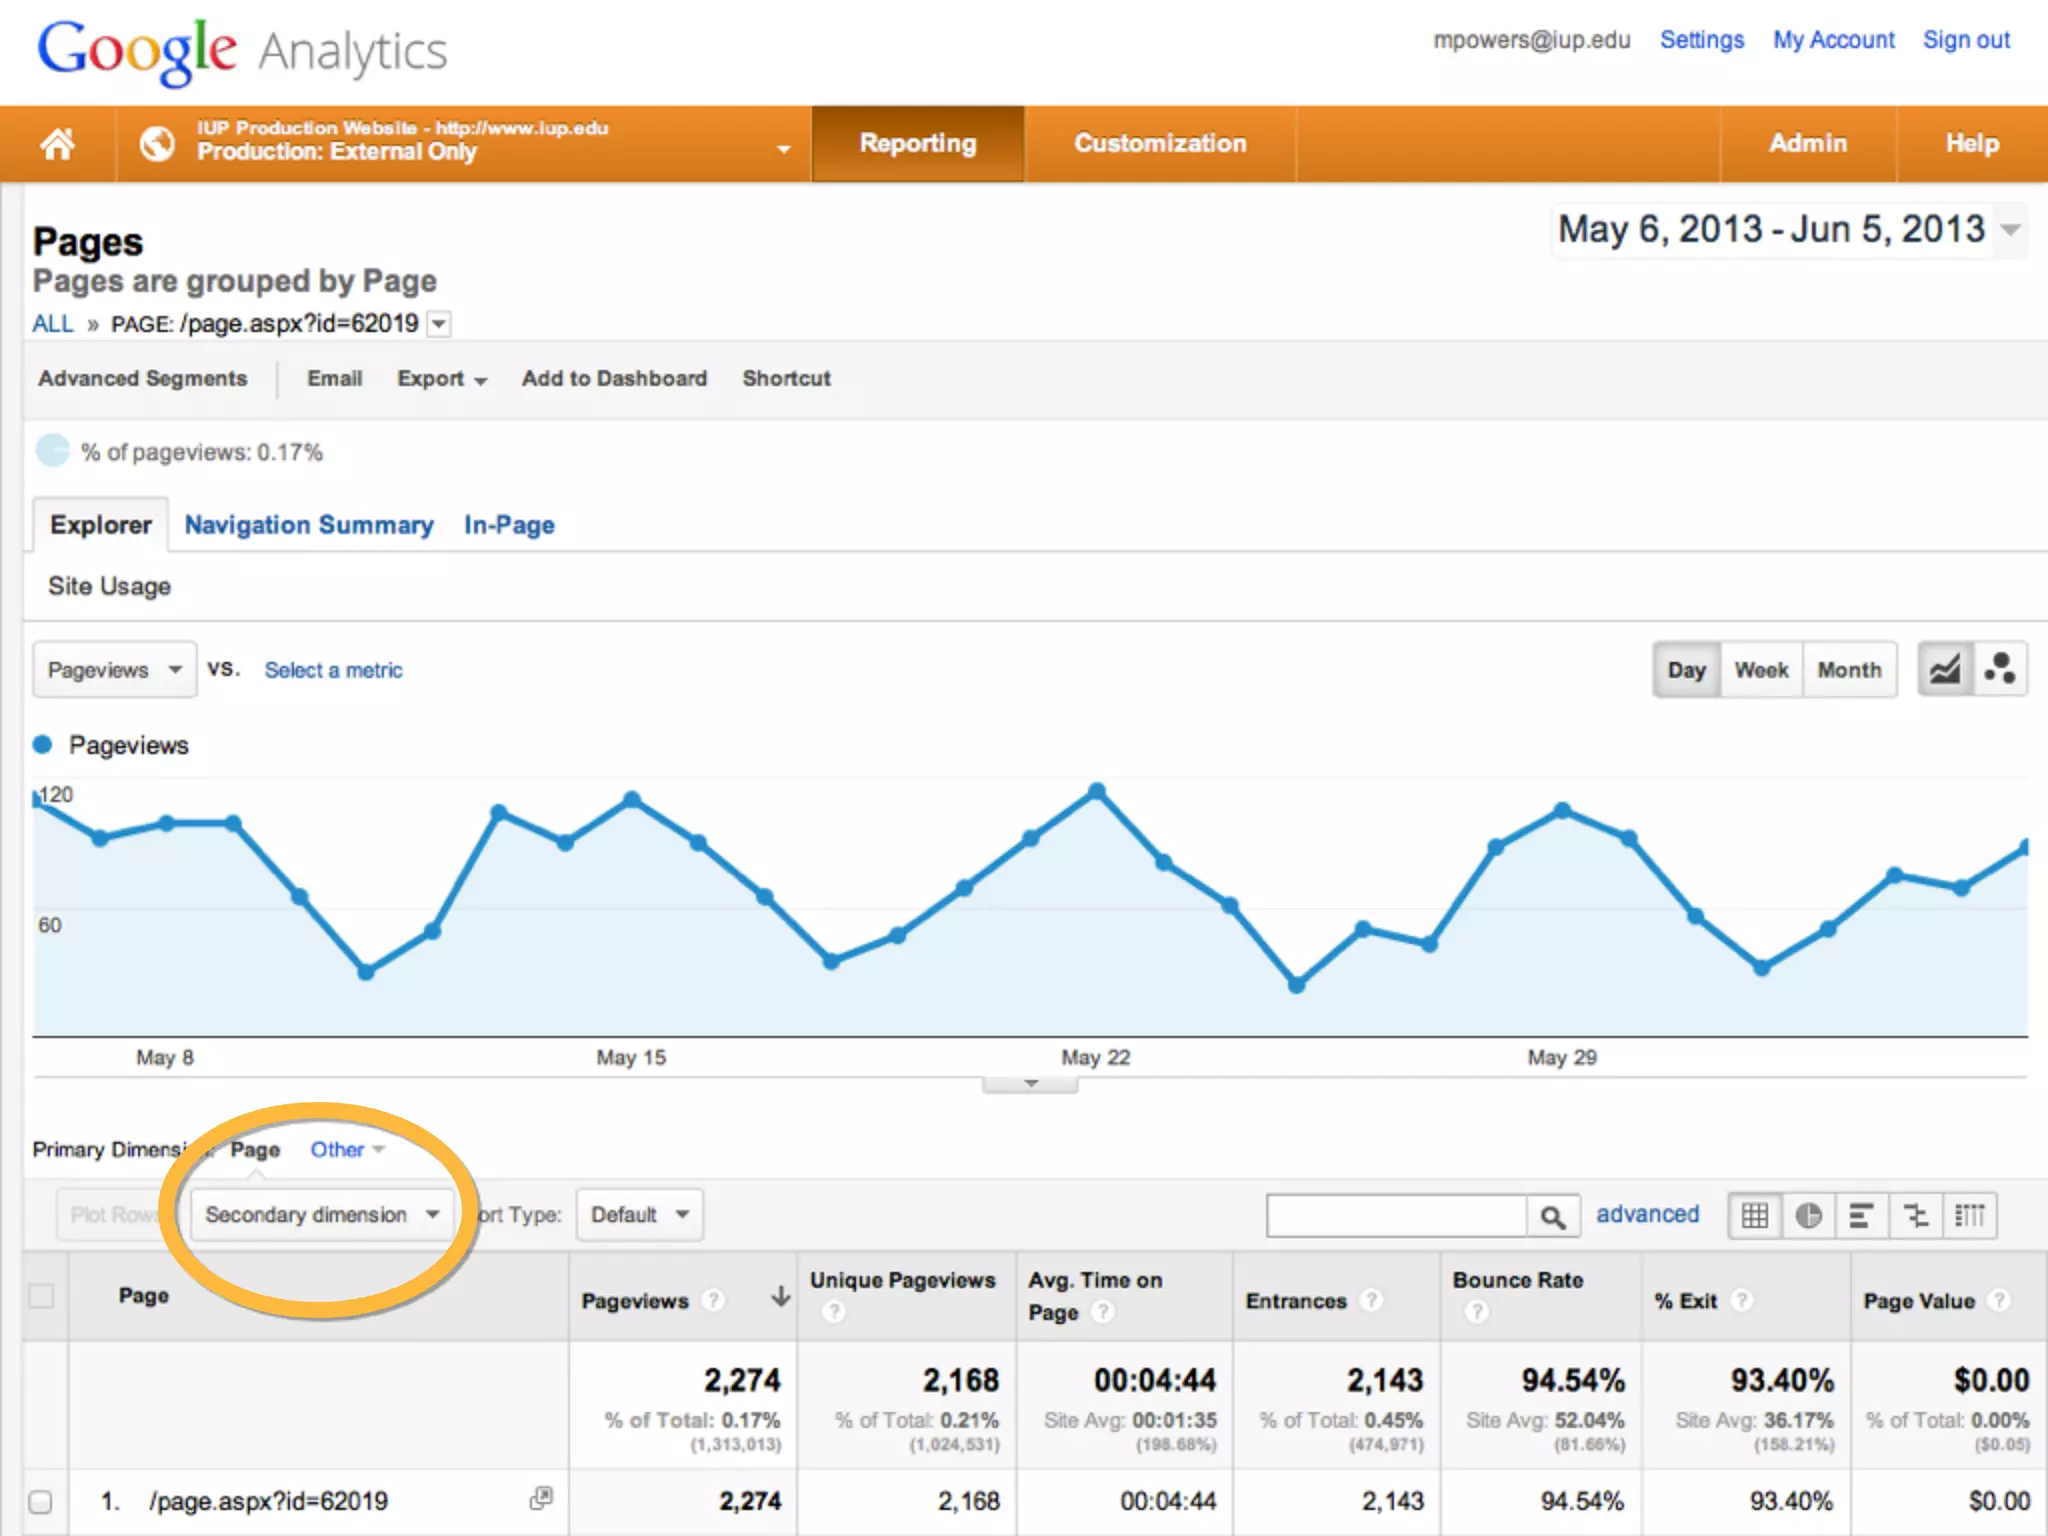Open the date range selector
Image resolution: width=2048 pixels, height=1536 pixels.
[x=1787, y=230]
